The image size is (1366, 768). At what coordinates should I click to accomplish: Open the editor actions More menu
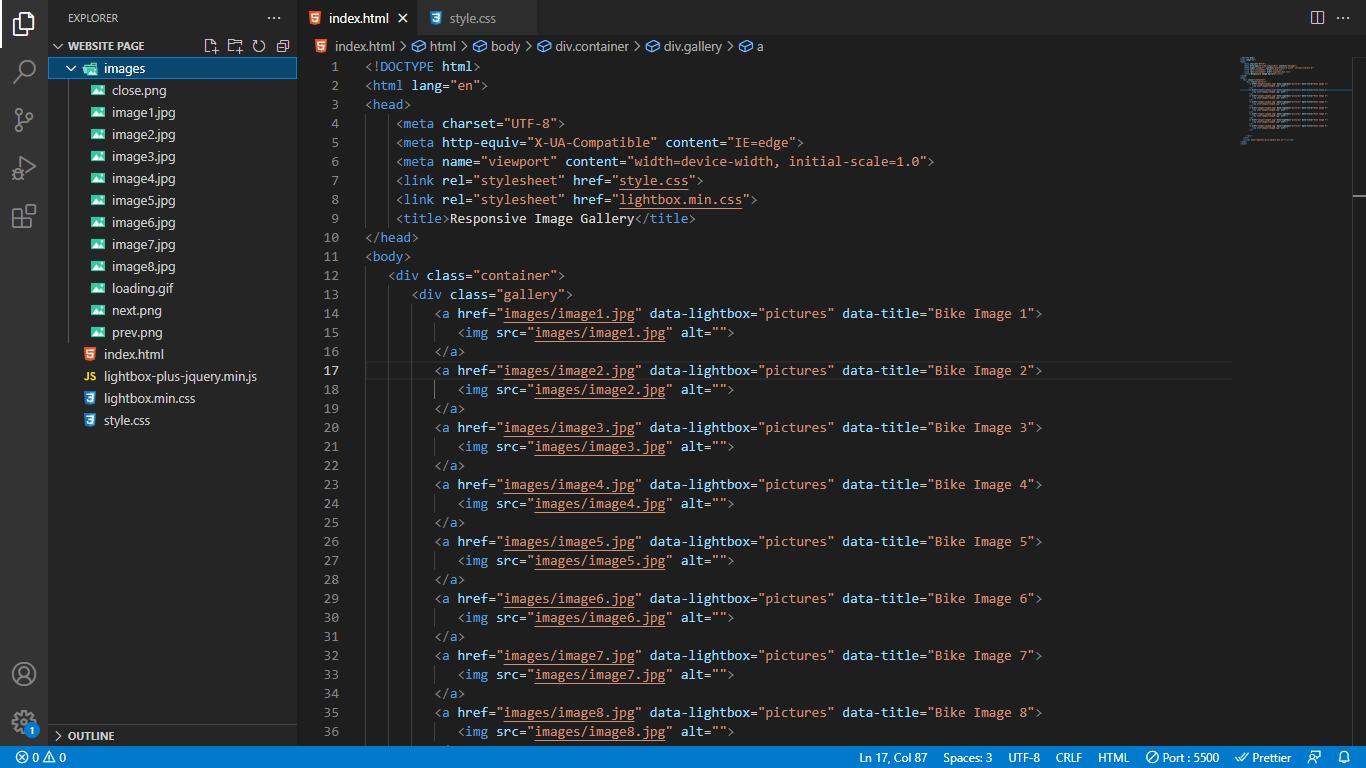[1344, 17]
